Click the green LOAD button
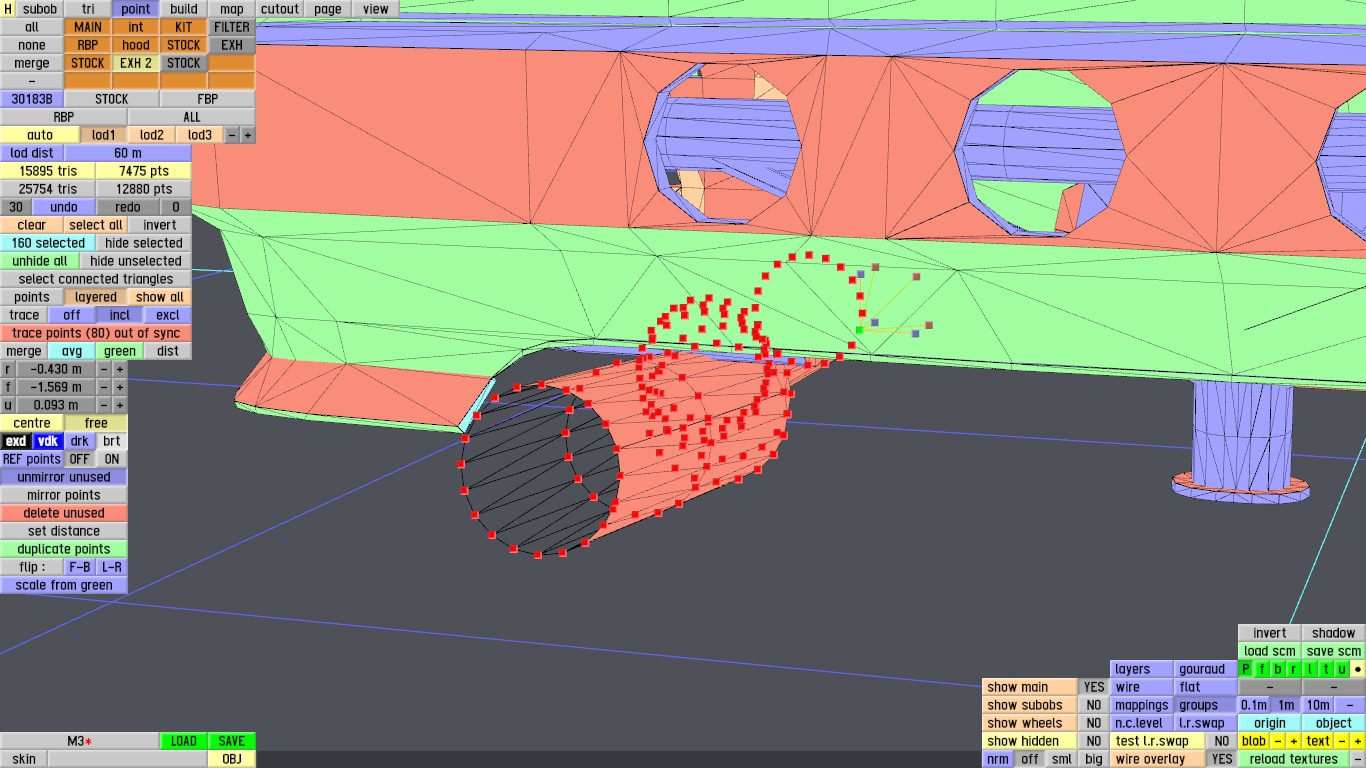The height and width of the screenshot is (768, 1366). (184, 741)
